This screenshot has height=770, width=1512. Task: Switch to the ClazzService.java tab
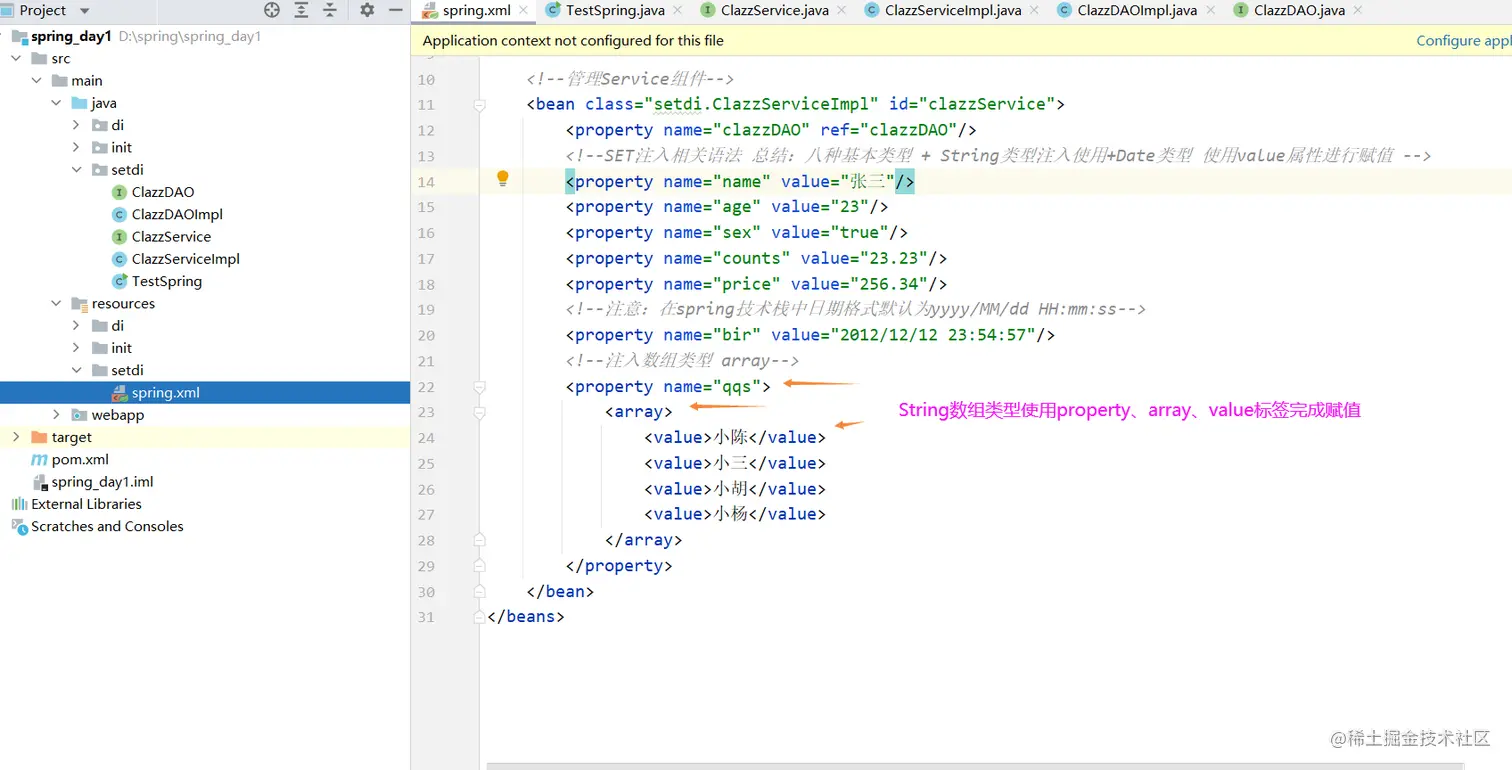[x=775, y=10]
